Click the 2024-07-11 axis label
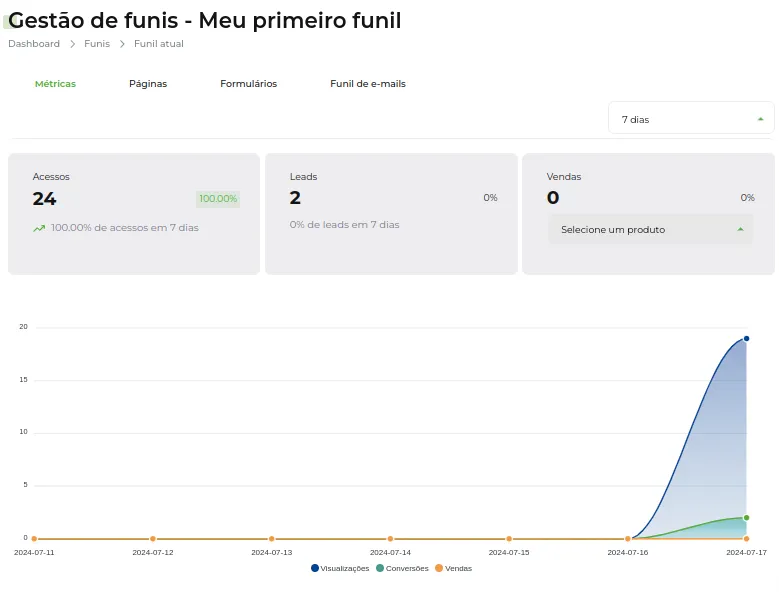This screenshot has width=779, height=597. (34, 552)
